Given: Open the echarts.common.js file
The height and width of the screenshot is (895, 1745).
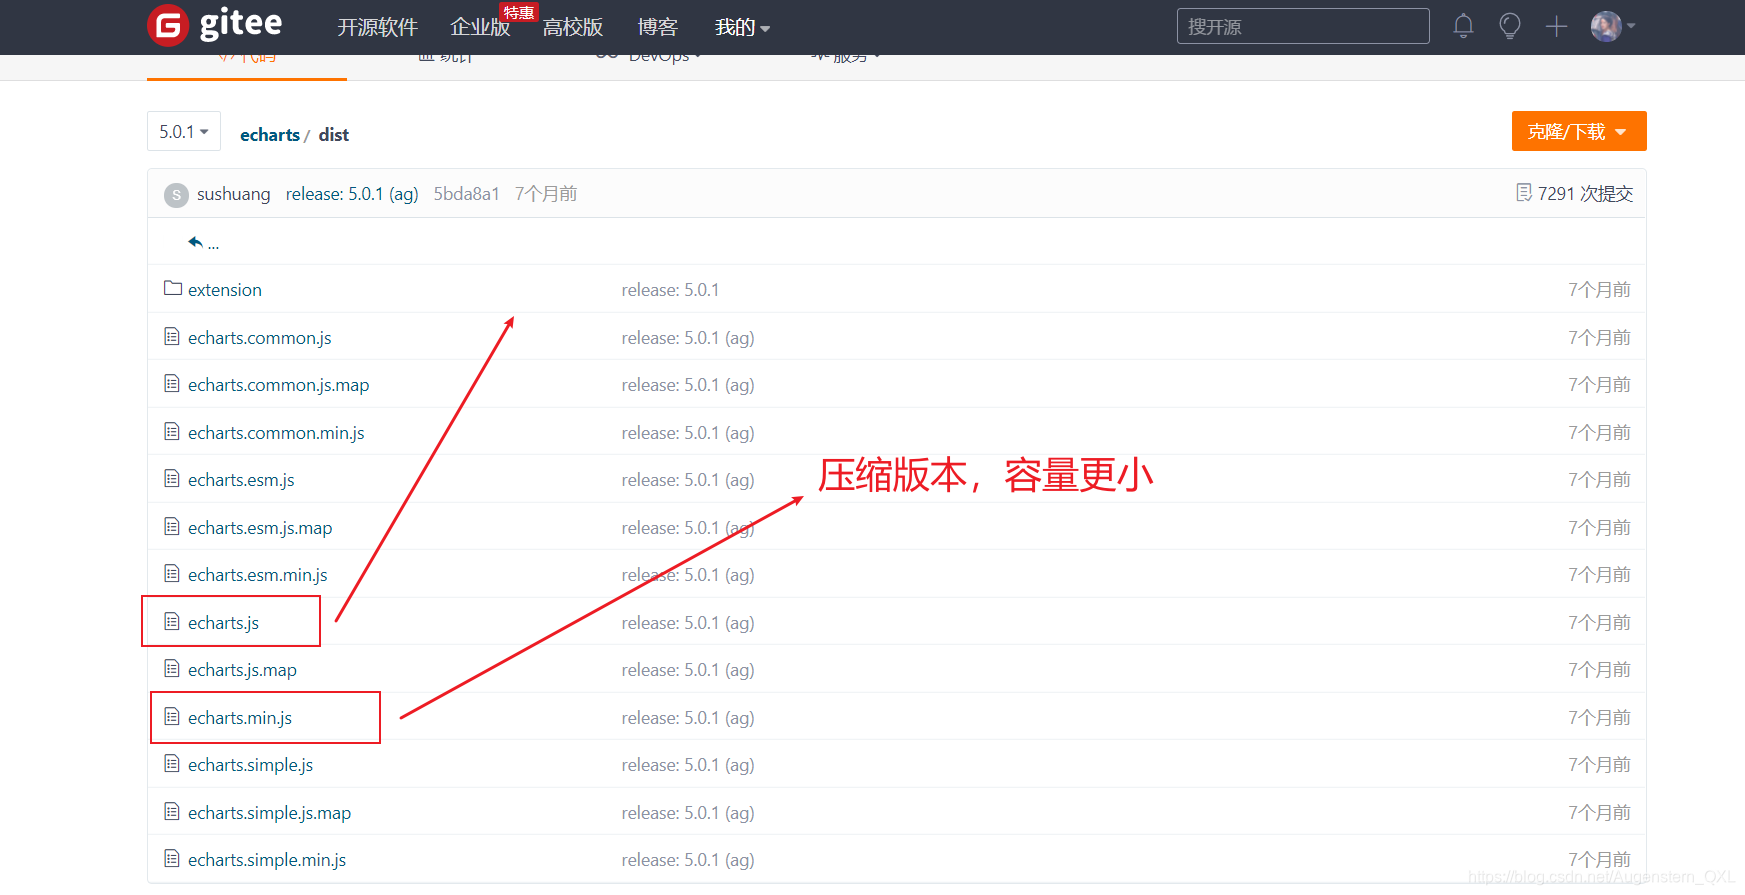Looking at the screenshot, I should coord(259,338).
